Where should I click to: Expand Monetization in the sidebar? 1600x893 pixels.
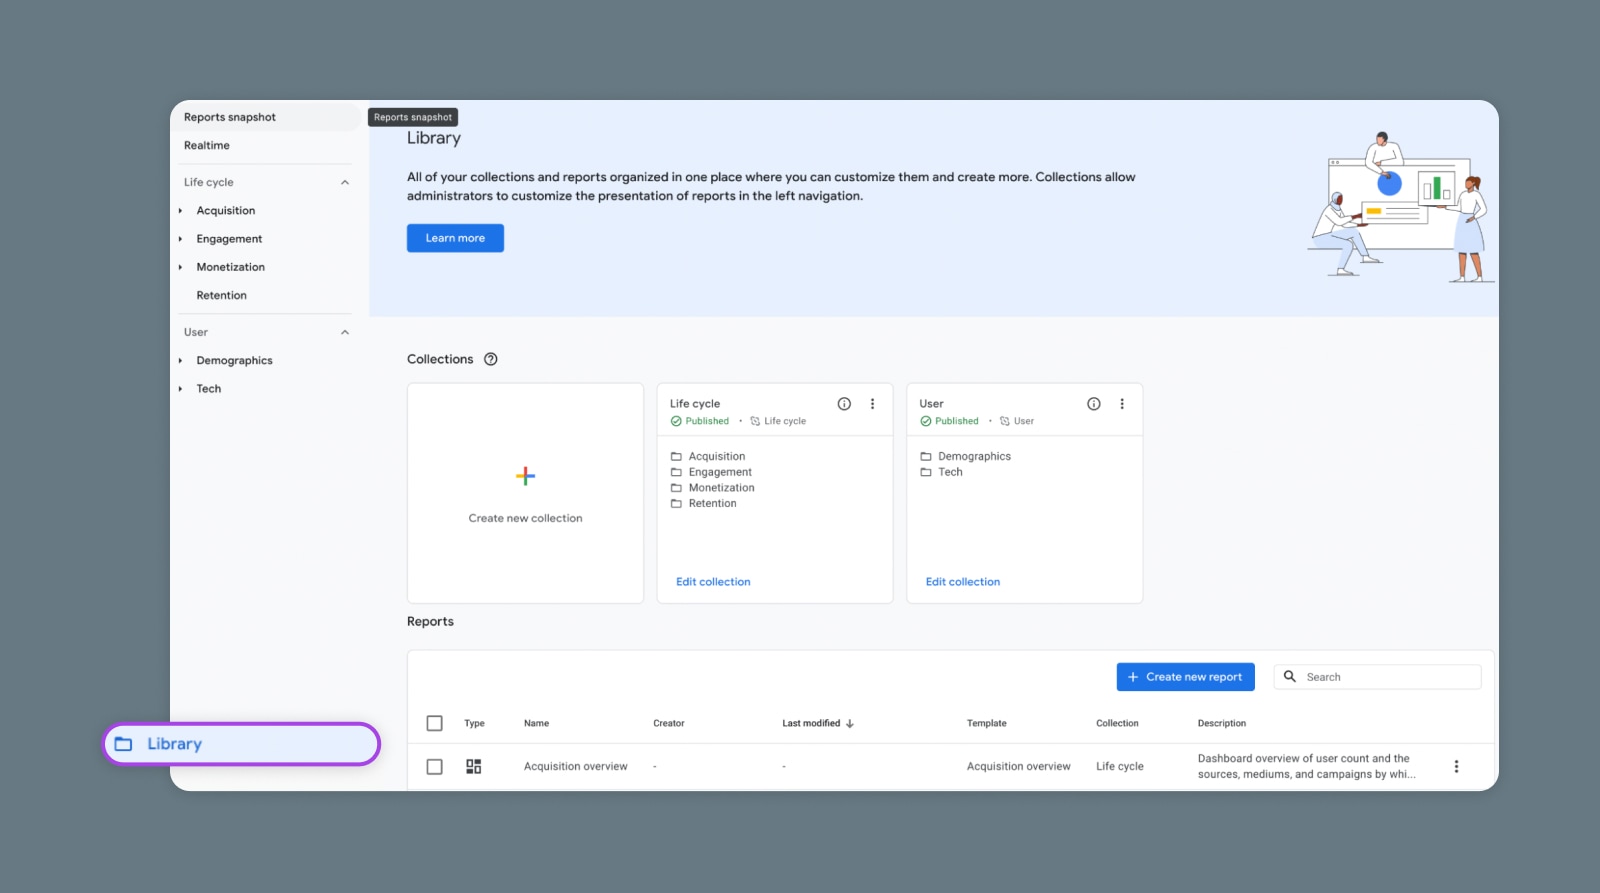180,267
